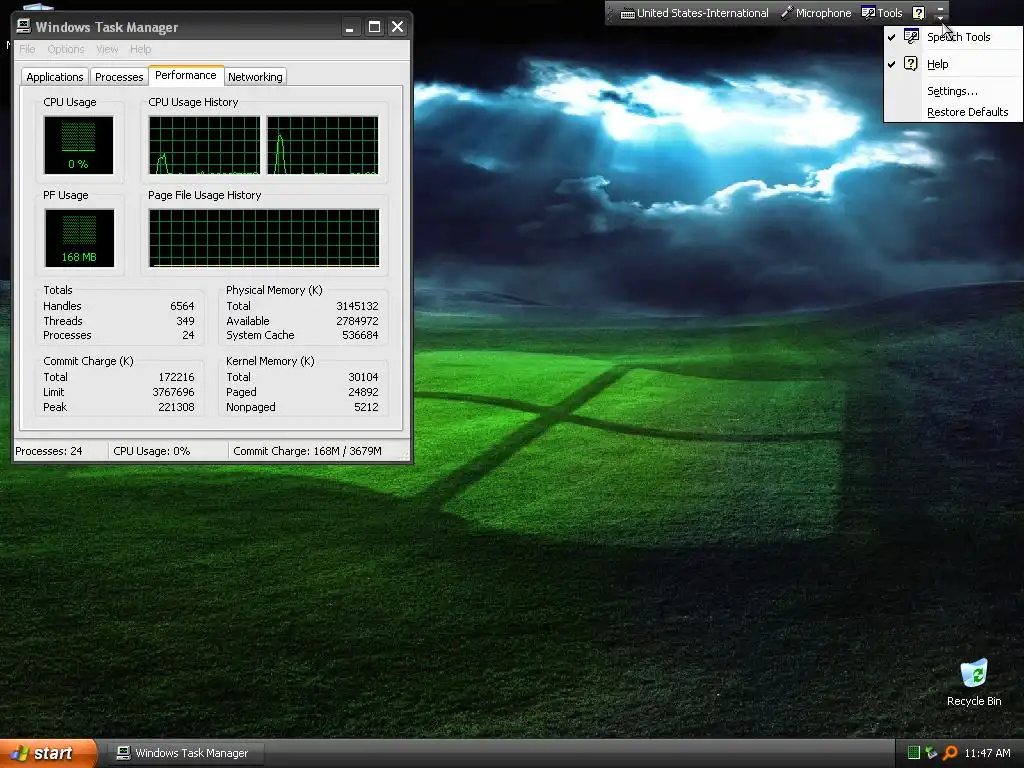
Task: Click the CPU Usage gauge showing 0 %
Action: (x=78, y=145)
